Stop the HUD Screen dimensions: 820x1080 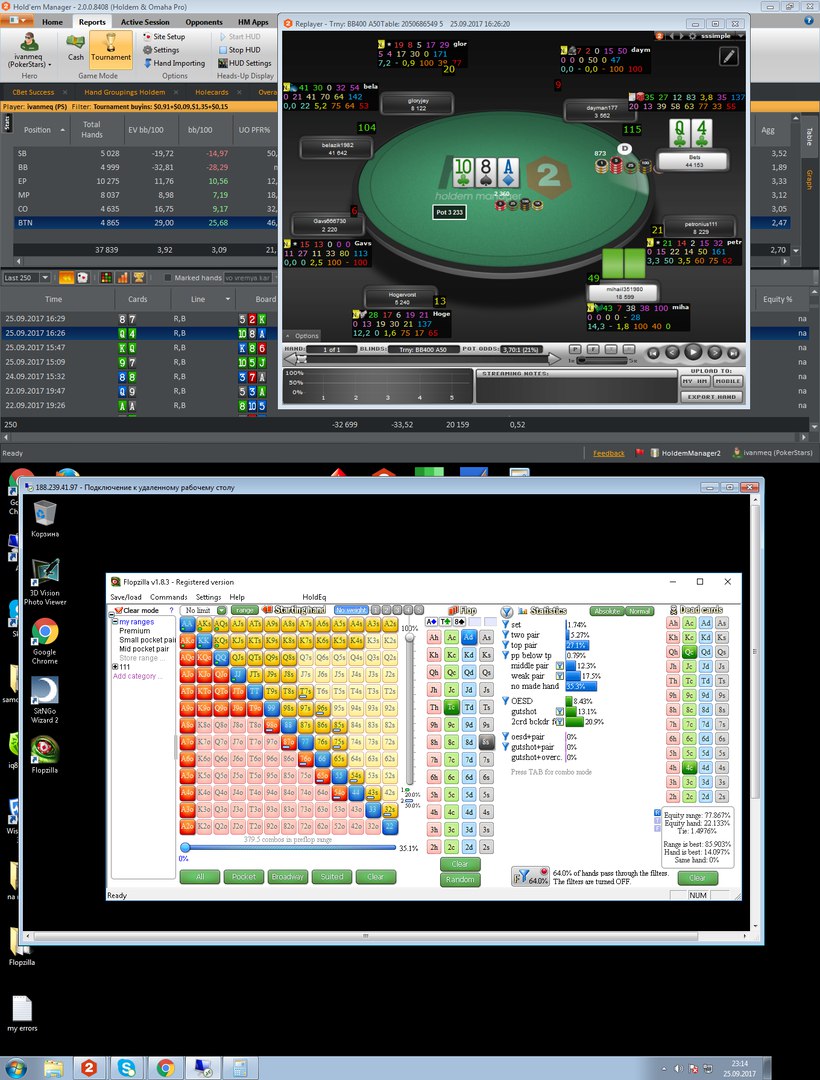[240, 50]
